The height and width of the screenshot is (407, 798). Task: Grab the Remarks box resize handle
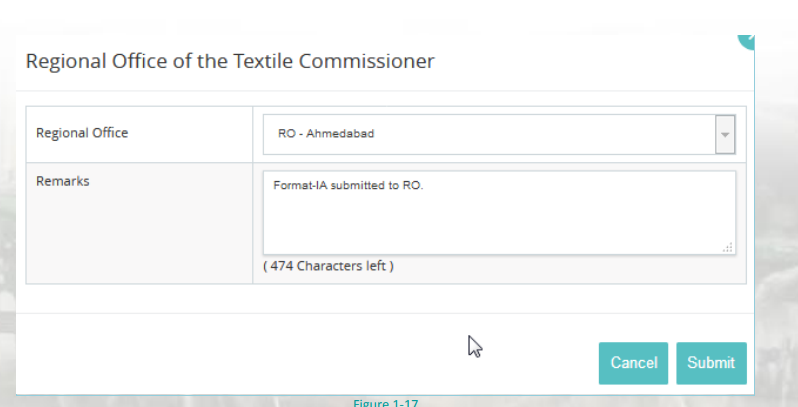[x=727, y=247]
